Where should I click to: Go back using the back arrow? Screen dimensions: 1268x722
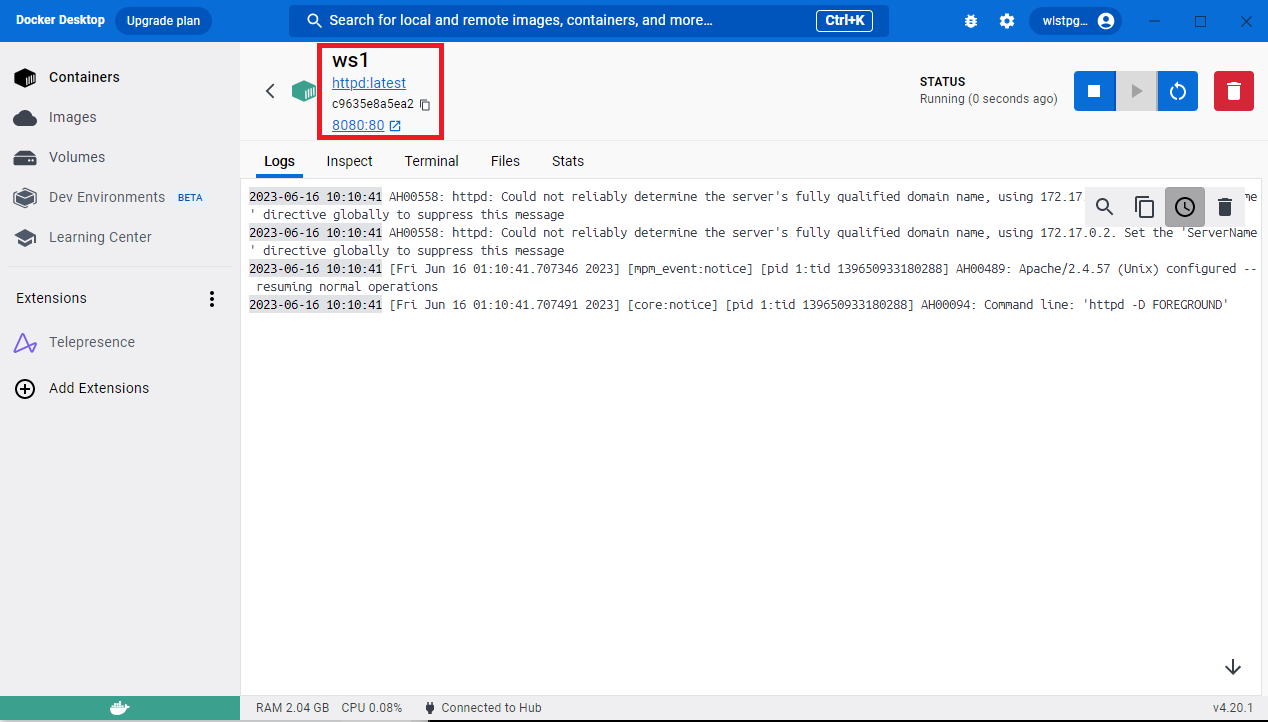(270, 91)
